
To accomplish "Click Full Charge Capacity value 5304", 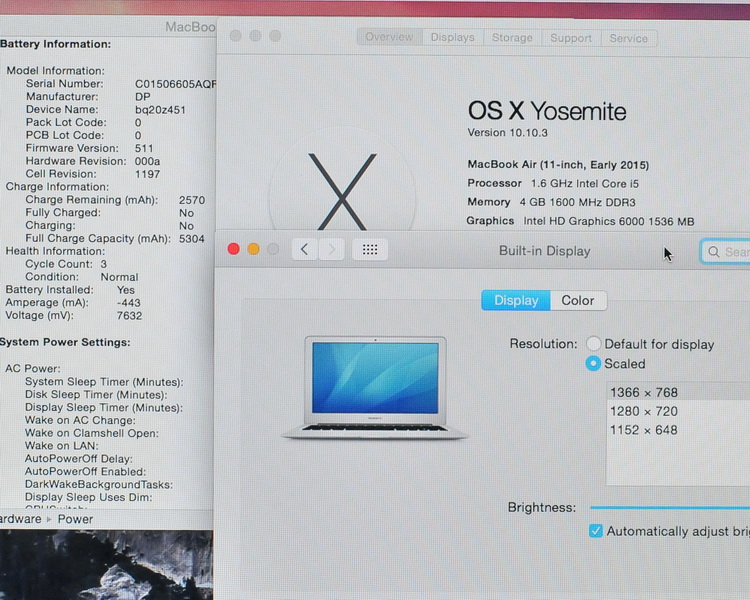I will tap(192, 239).
